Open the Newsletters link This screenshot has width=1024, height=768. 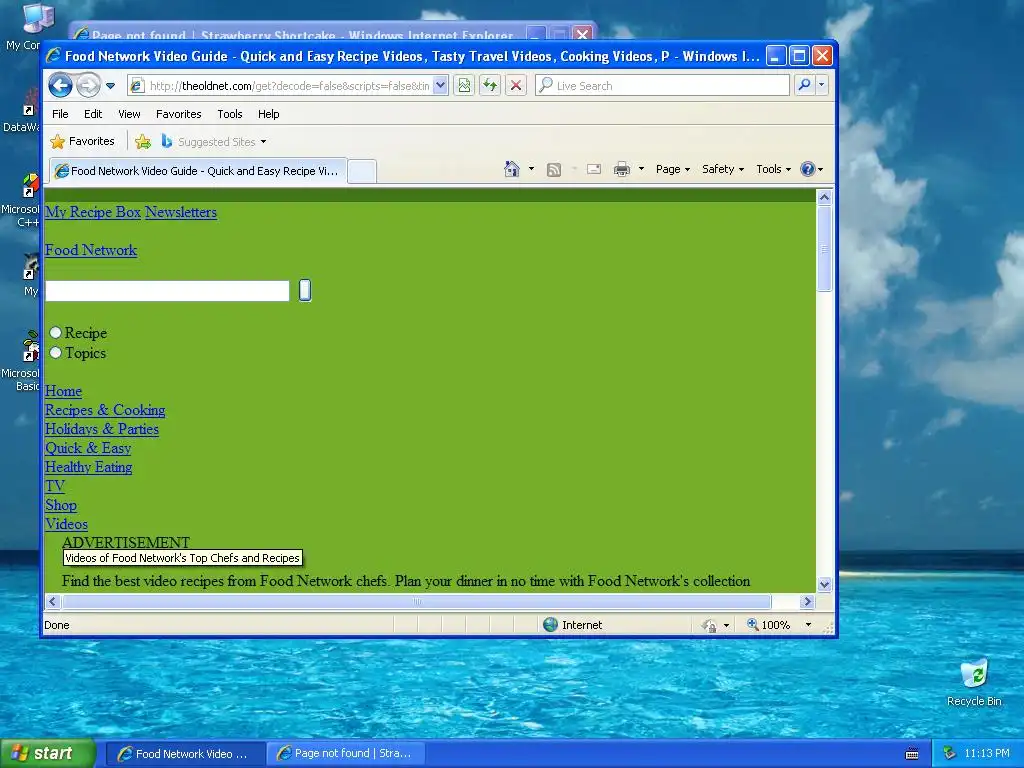point(181,212)
